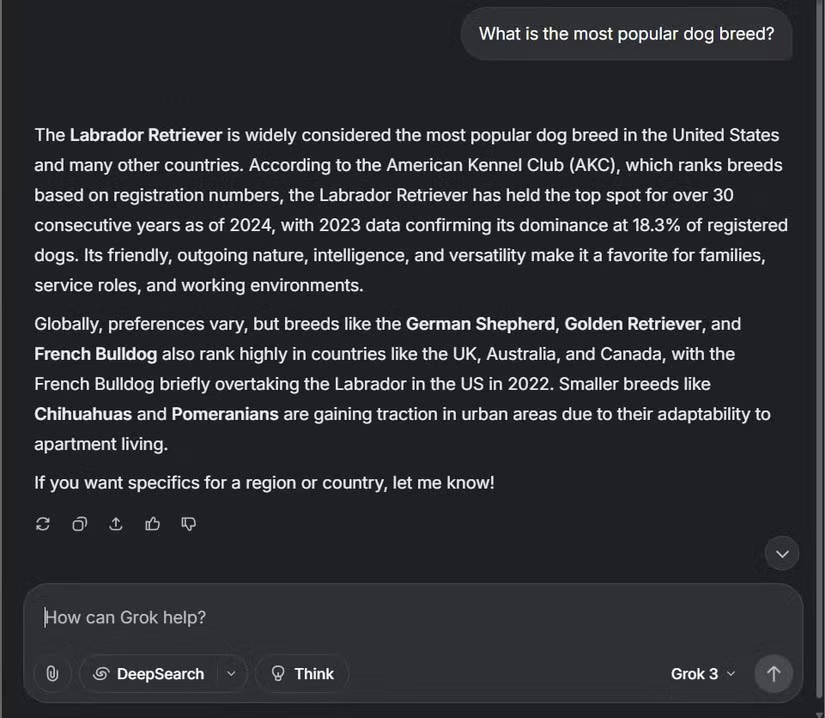Send the message with the arrow button

(773, 674)
